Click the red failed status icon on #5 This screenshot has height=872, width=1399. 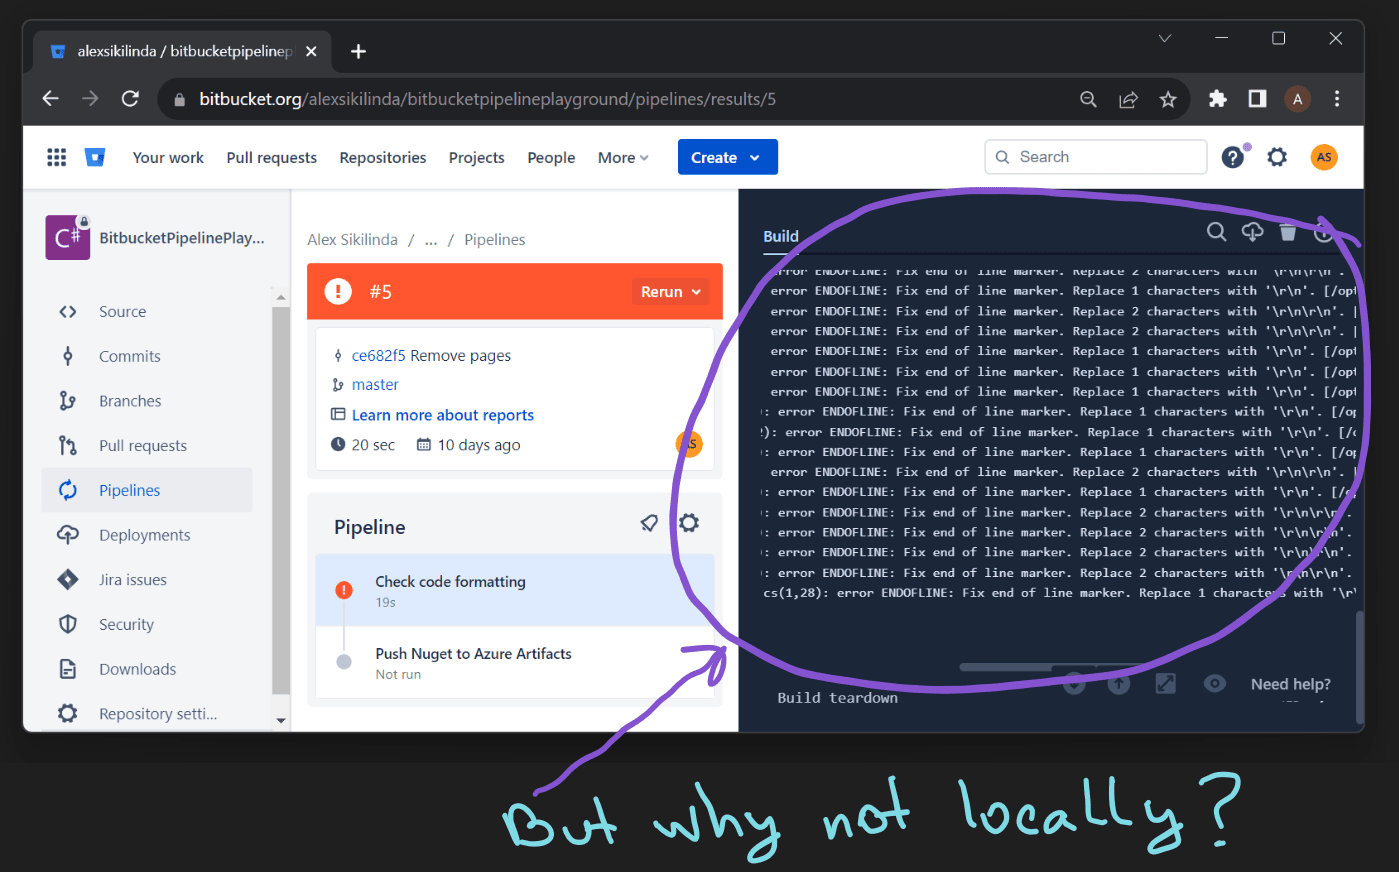click(338, 291)
